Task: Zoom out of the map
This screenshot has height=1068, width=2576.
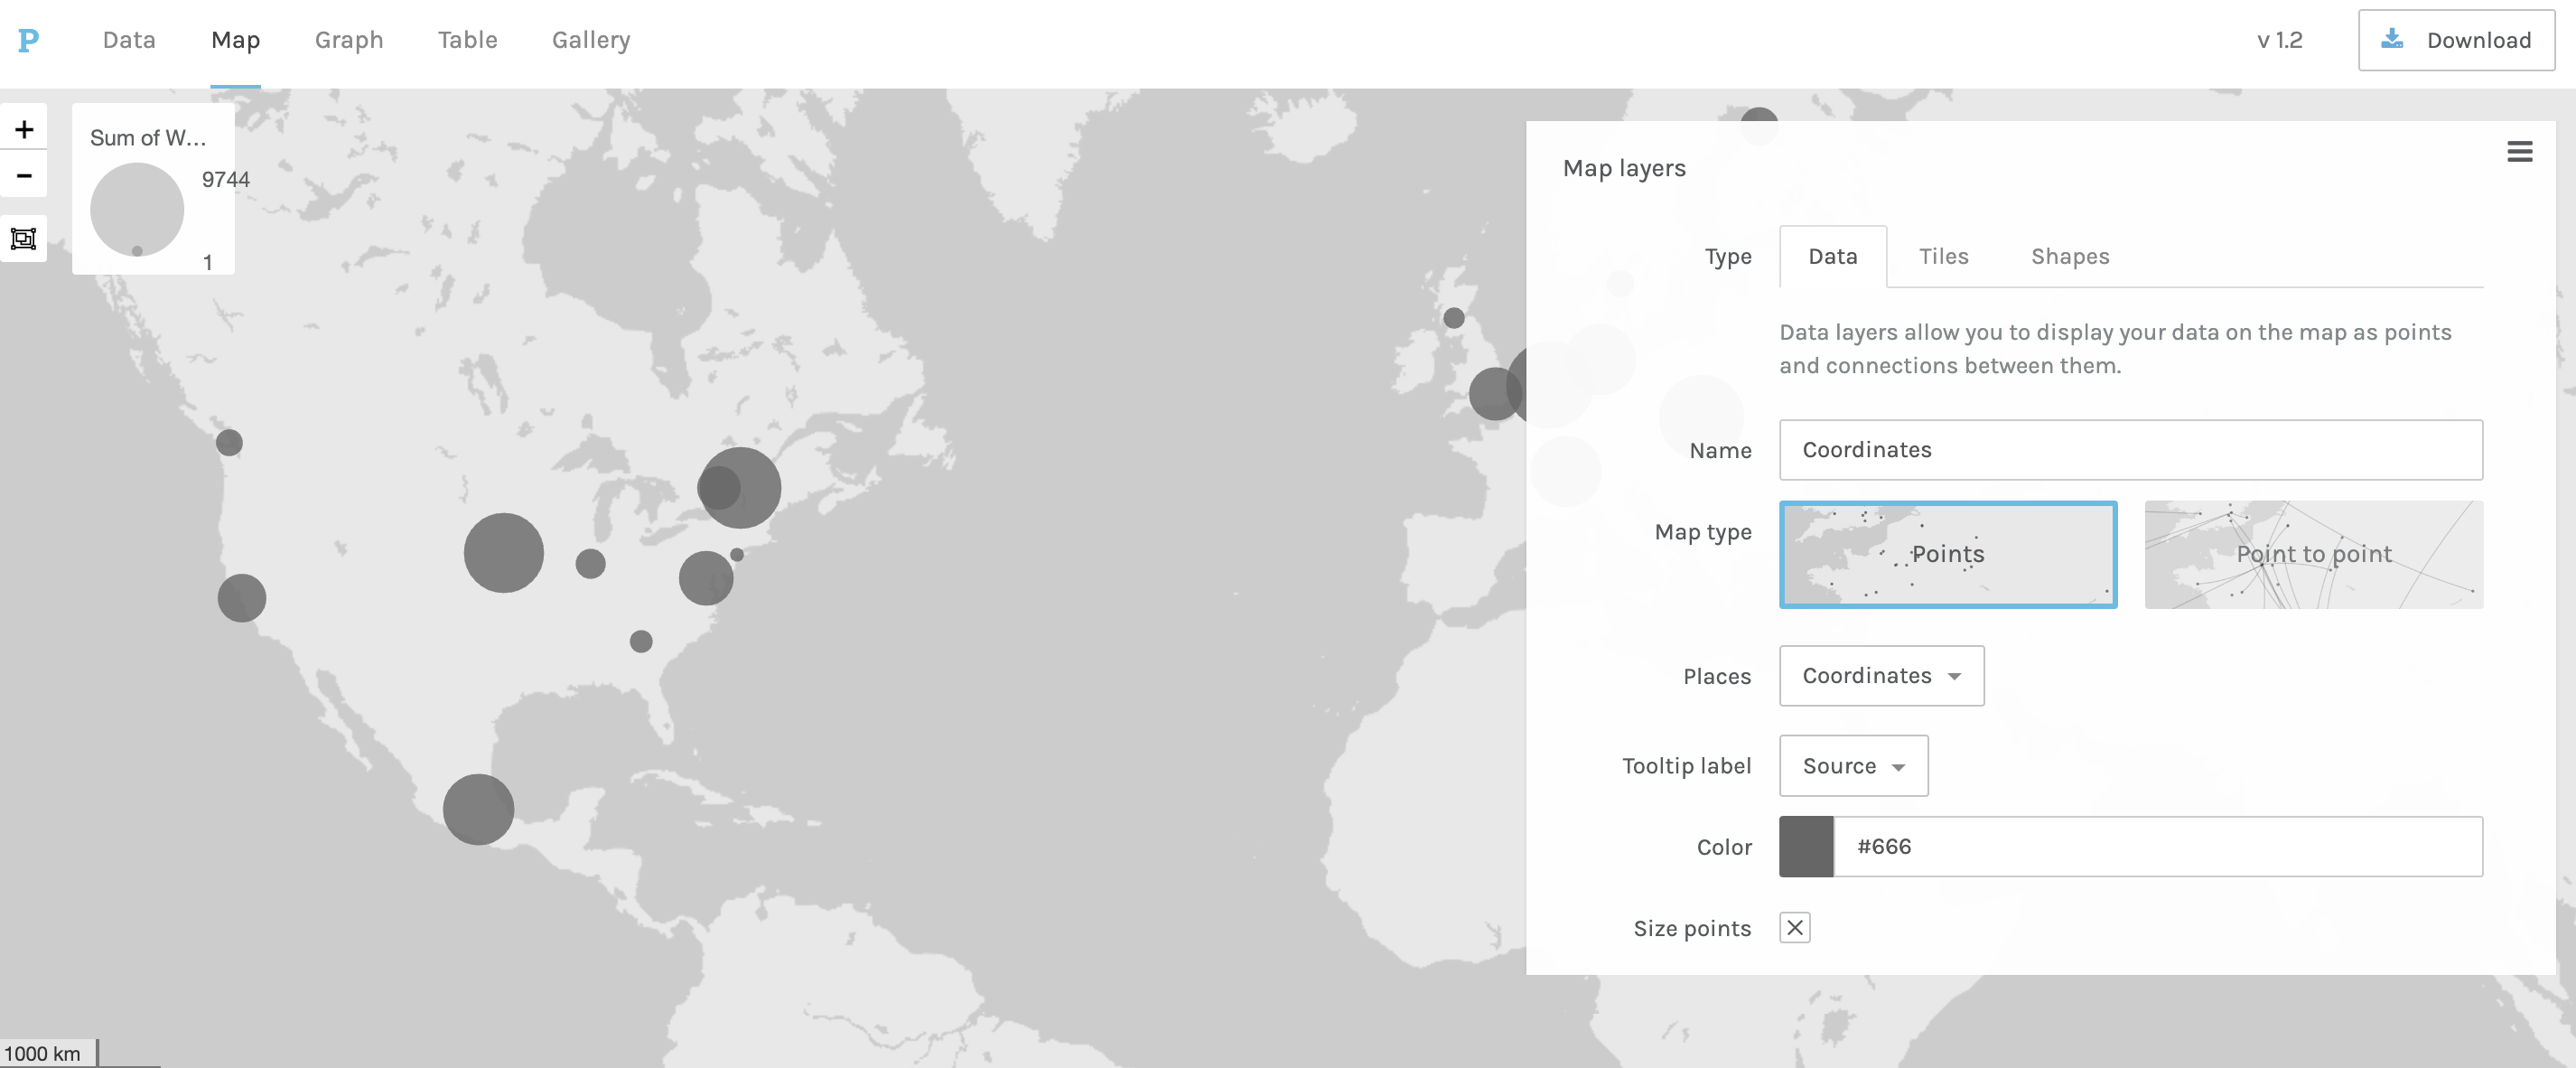Action: [24, 176]
